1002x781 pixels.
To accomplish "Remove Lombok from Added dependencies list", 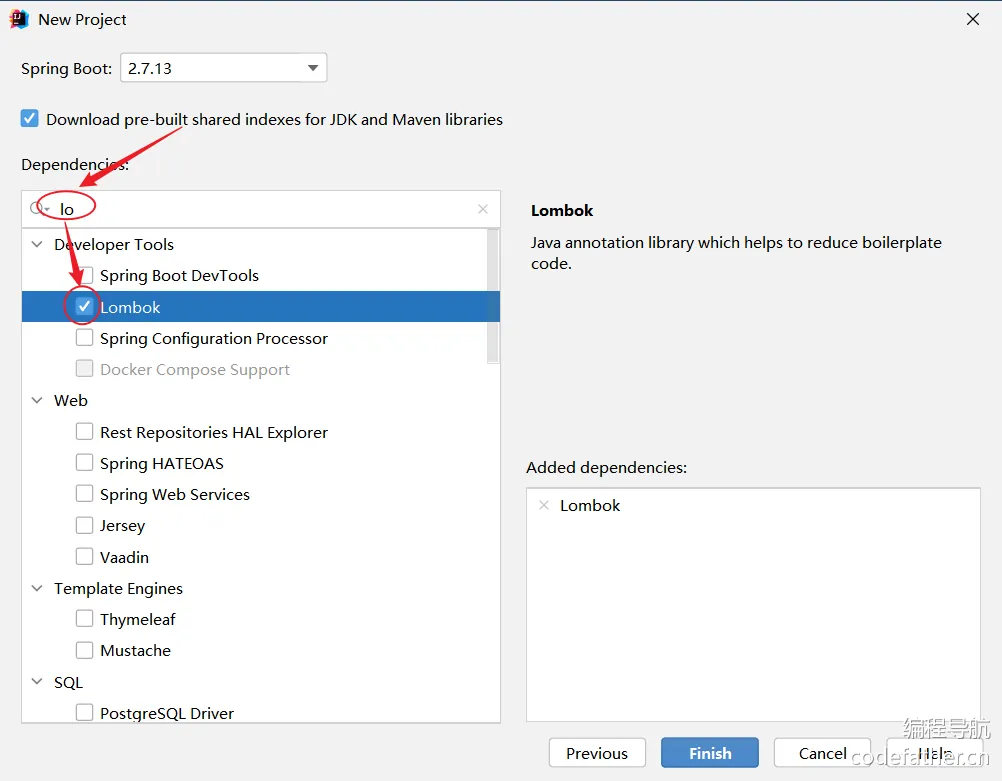I will pos(544,506).
